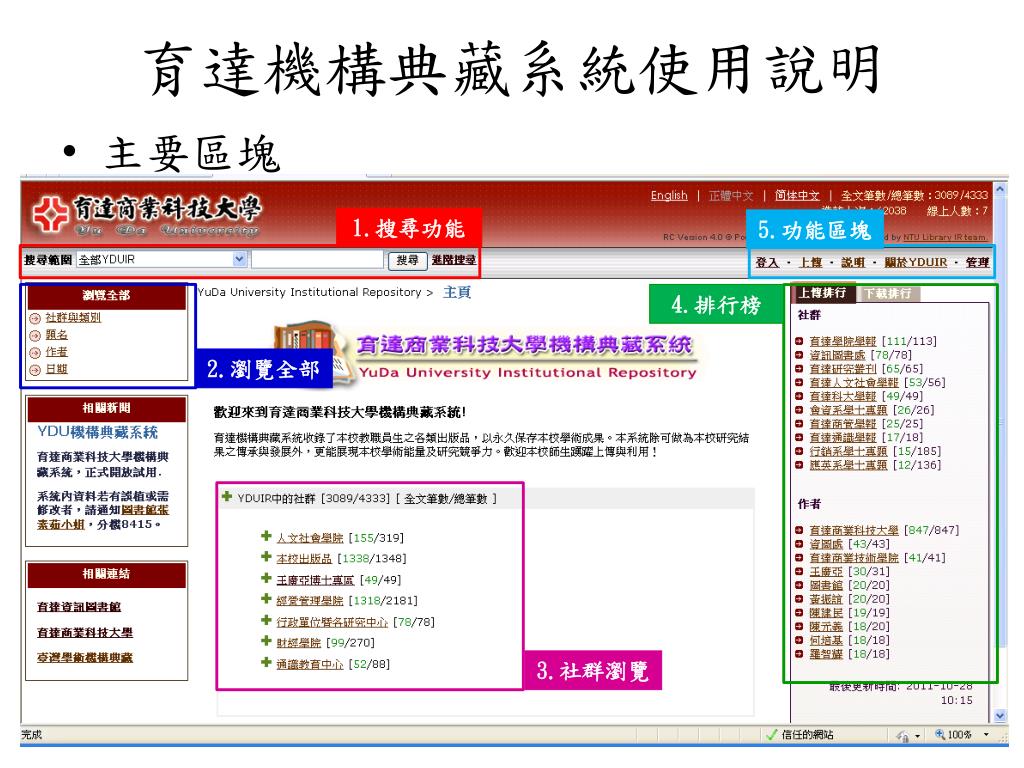
Task: Expand 王廣亞博士專區 plus icon
Action: (266, 578)
